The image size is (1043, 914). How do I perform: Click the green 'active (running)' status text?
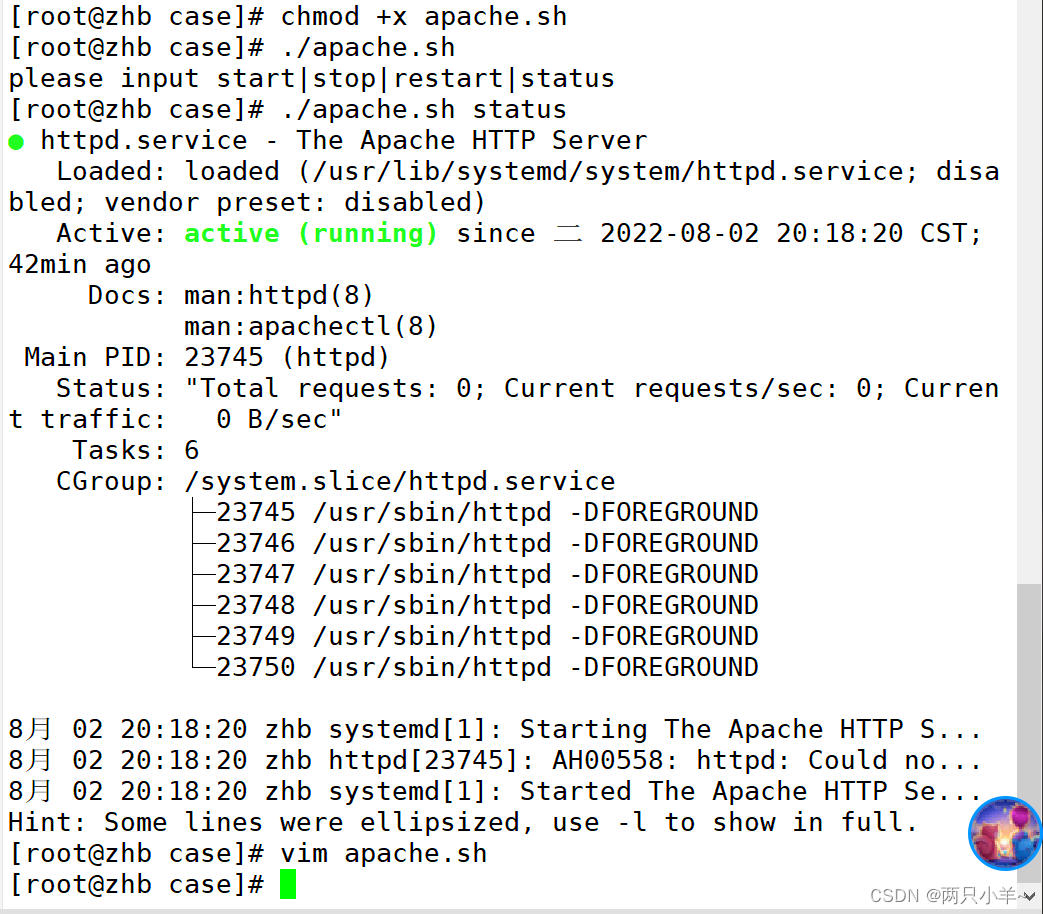point(311,233)
